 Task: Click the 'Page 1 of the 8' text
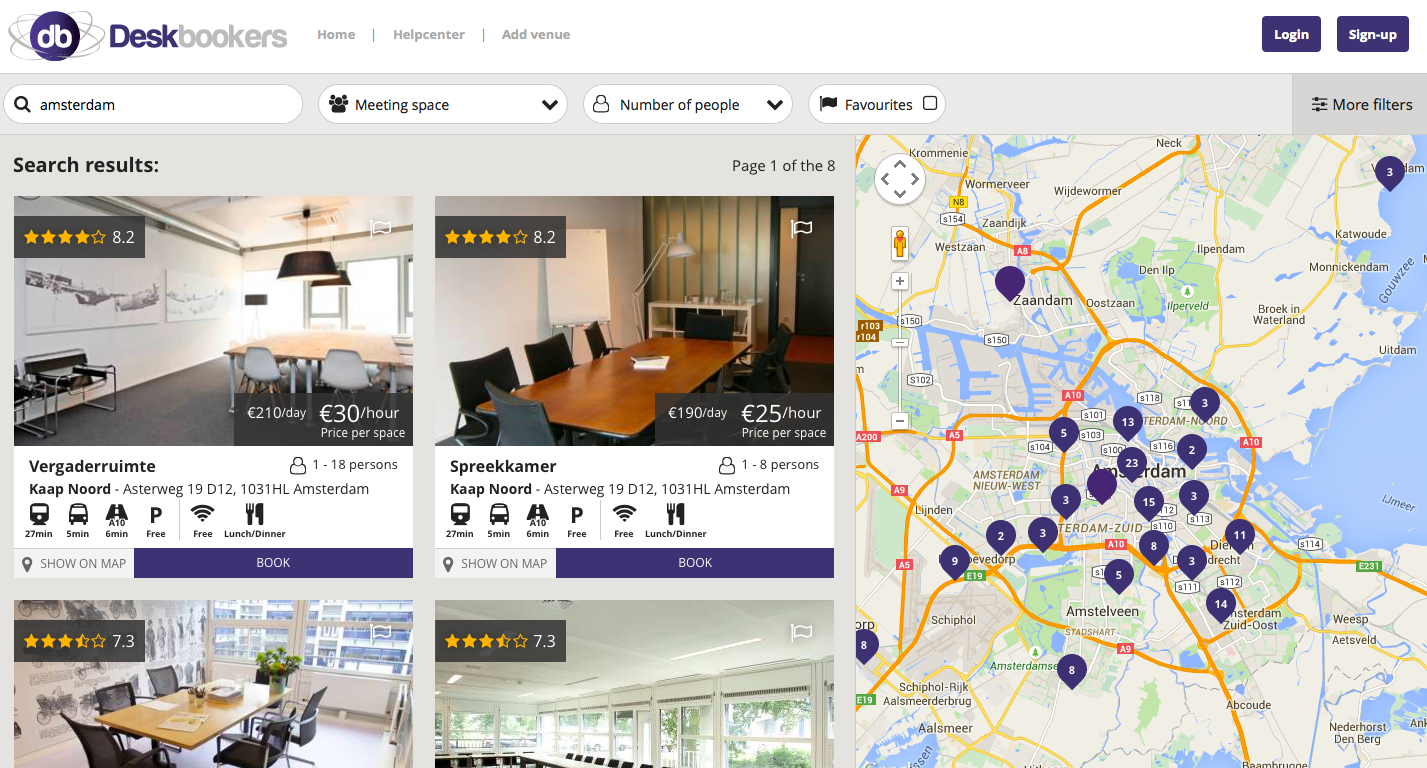(x=783, y=166)
